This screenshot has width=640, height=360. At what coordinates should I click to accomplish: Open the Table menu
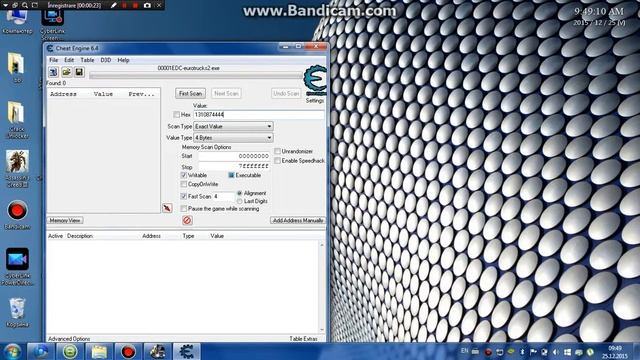[x=87, y=60]
